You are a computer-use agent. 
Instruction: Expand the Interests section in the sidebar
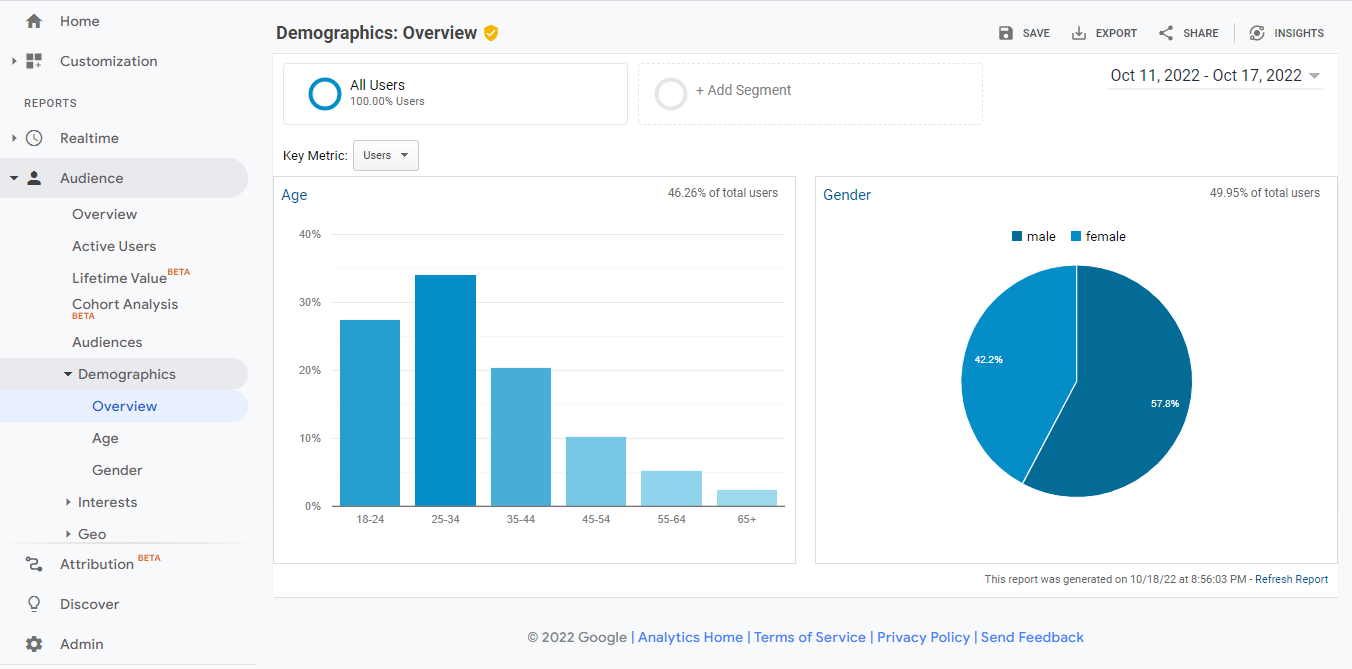click(x=105, y=501)
